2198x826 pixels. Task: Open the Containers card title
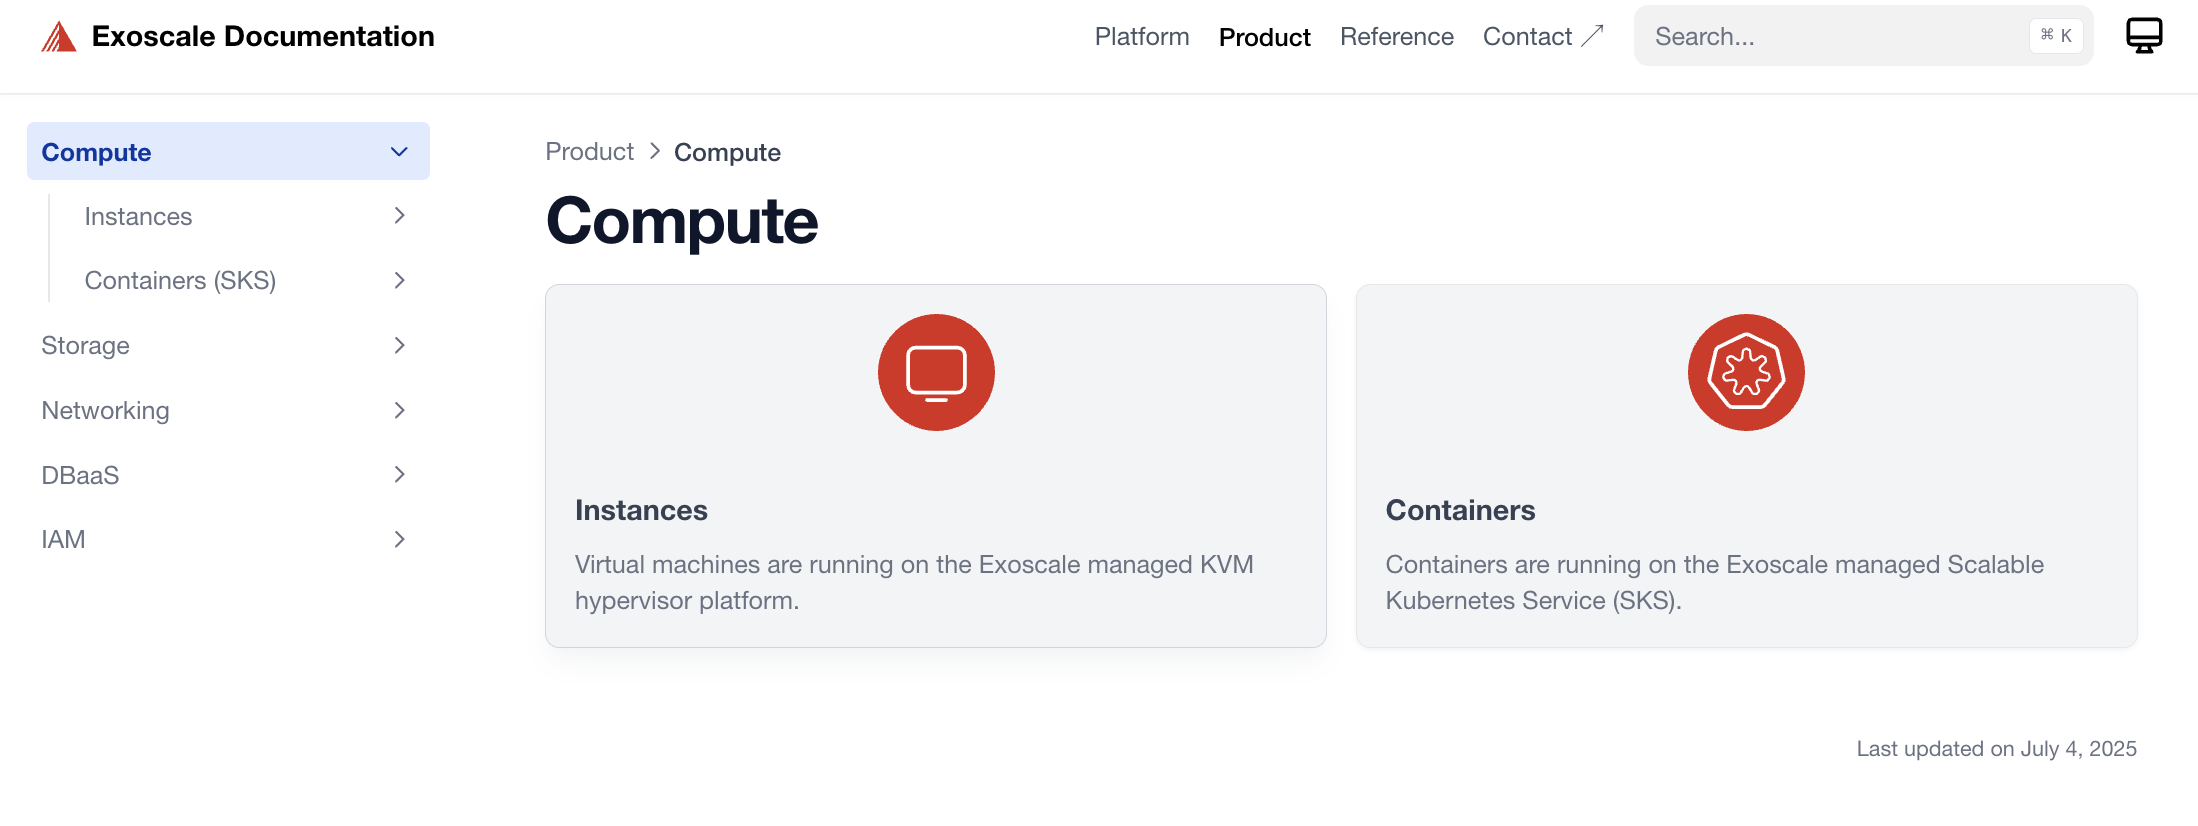tap(1460, 510)
